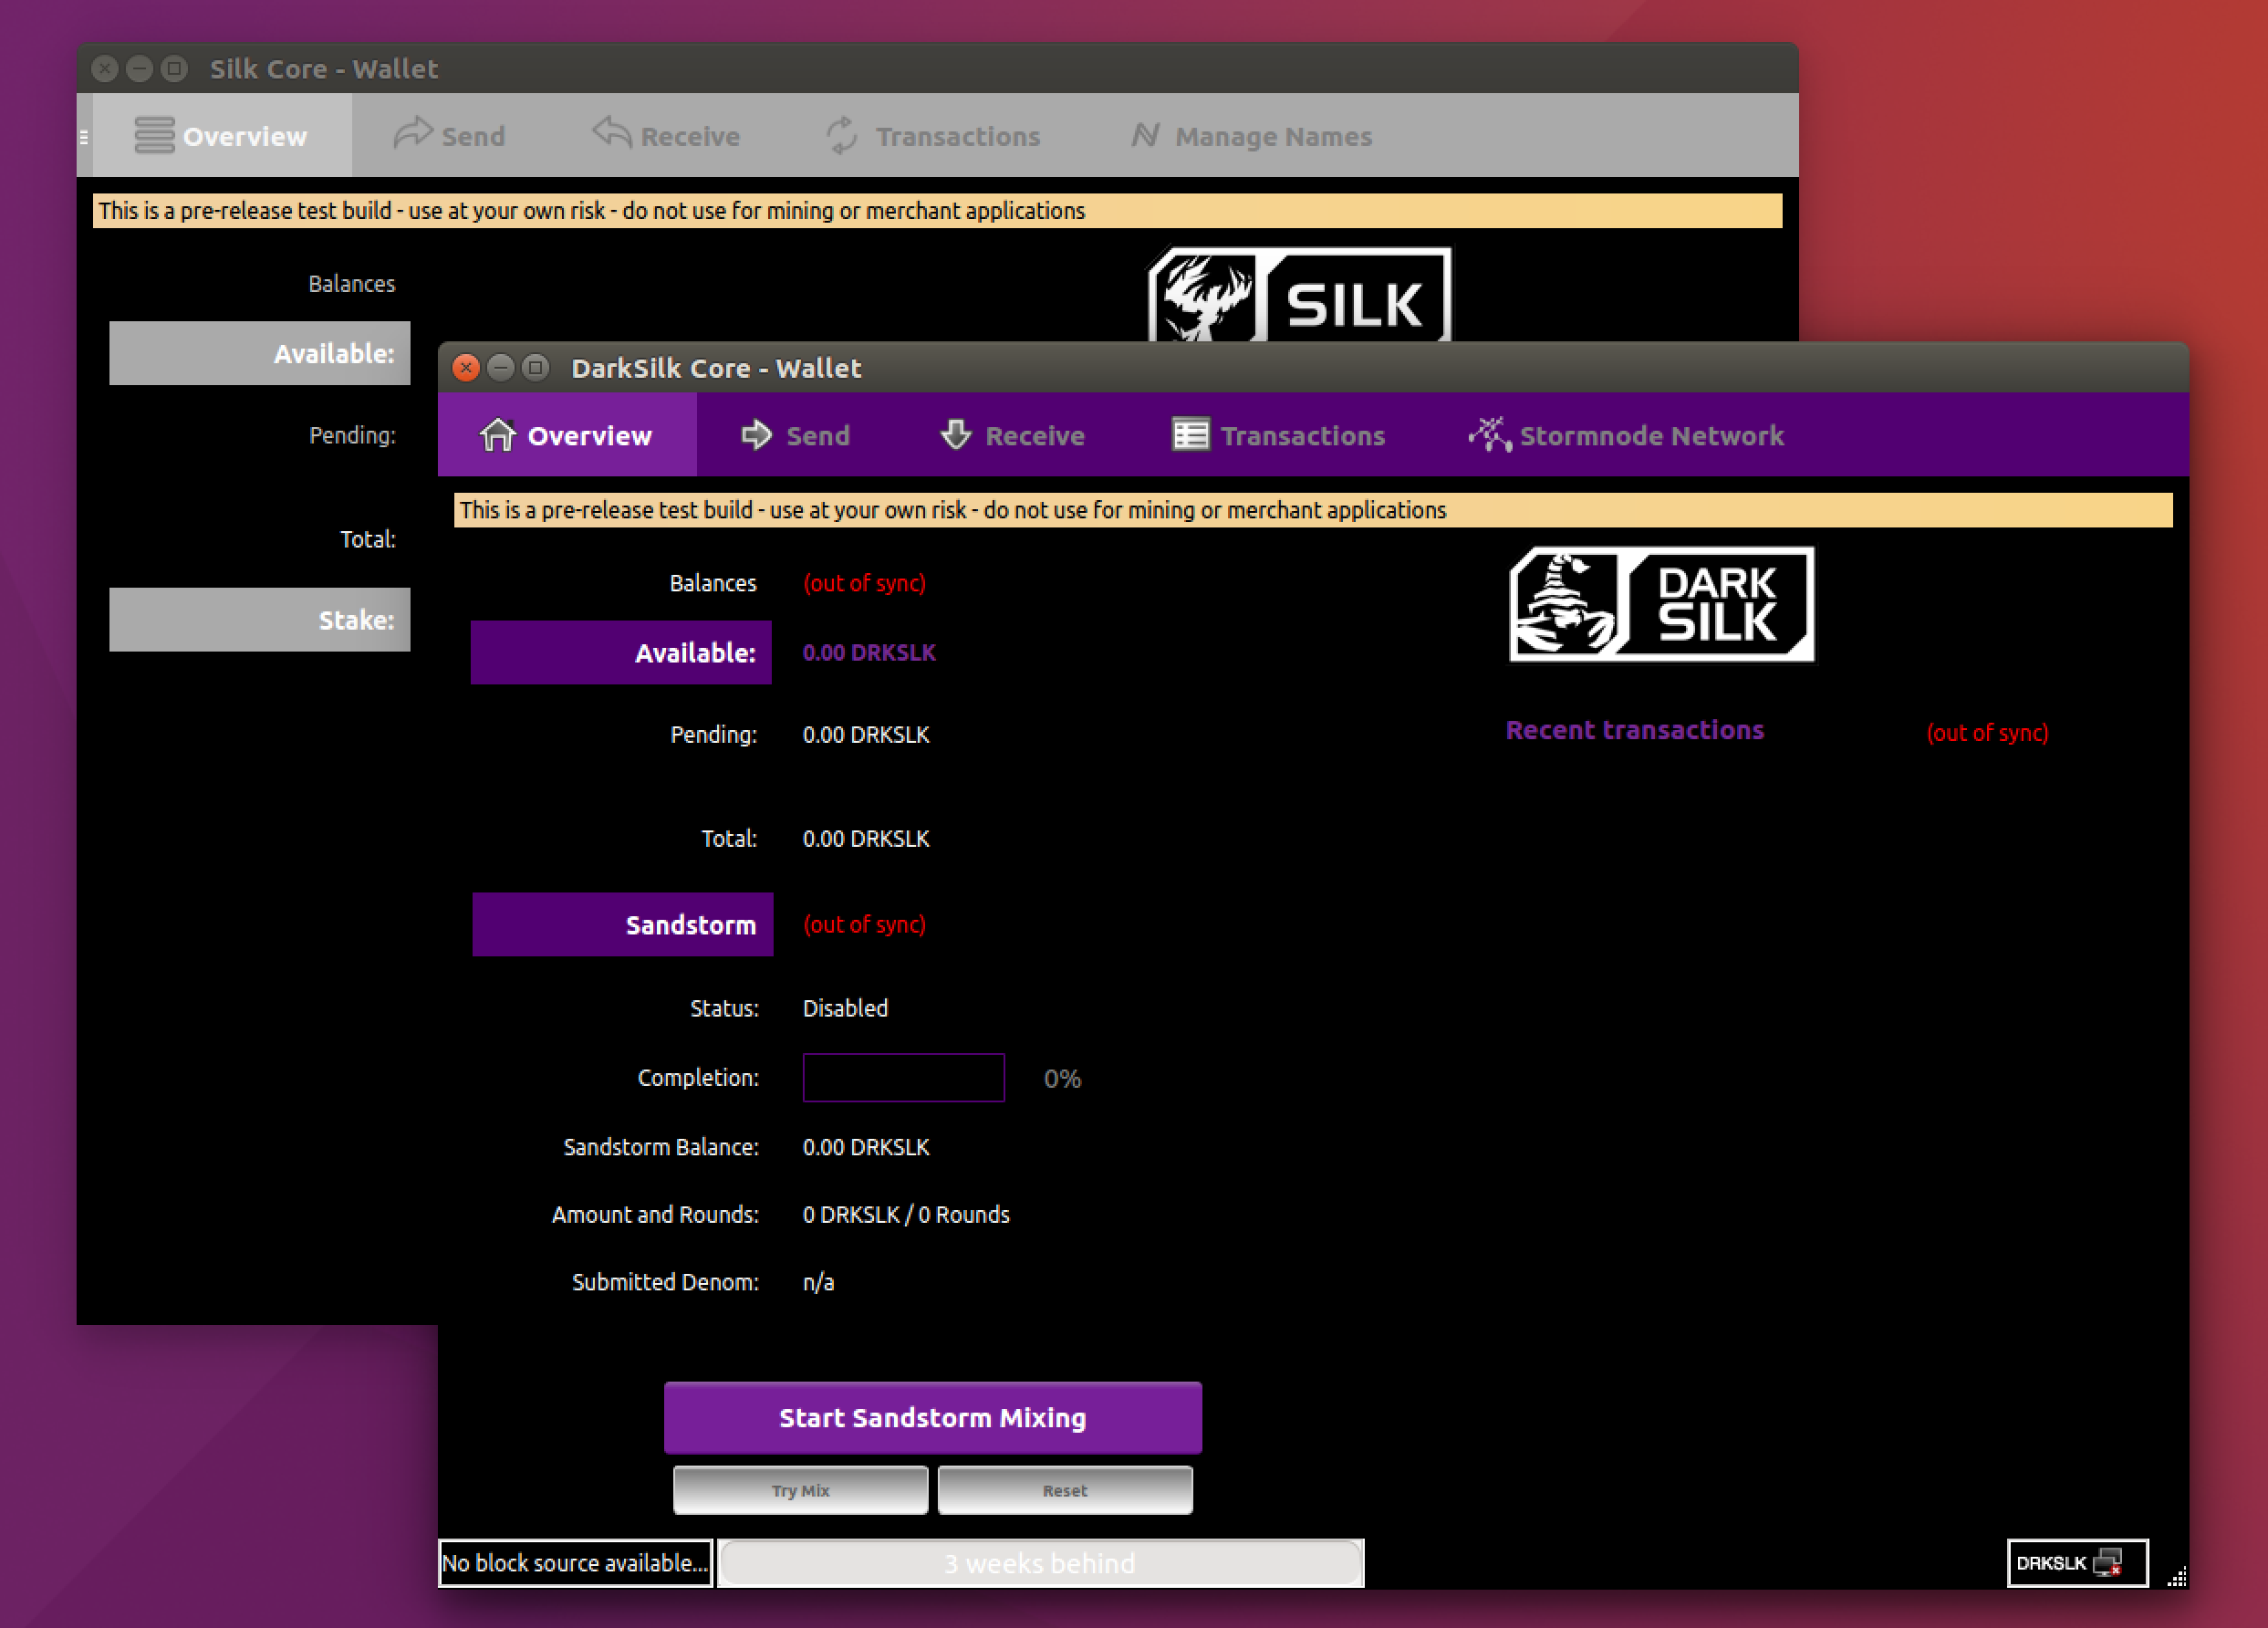Screen dimensions: 2268x1628
Task: Click the pre-release warning banner in Silk Core
Action: point(937,211)
